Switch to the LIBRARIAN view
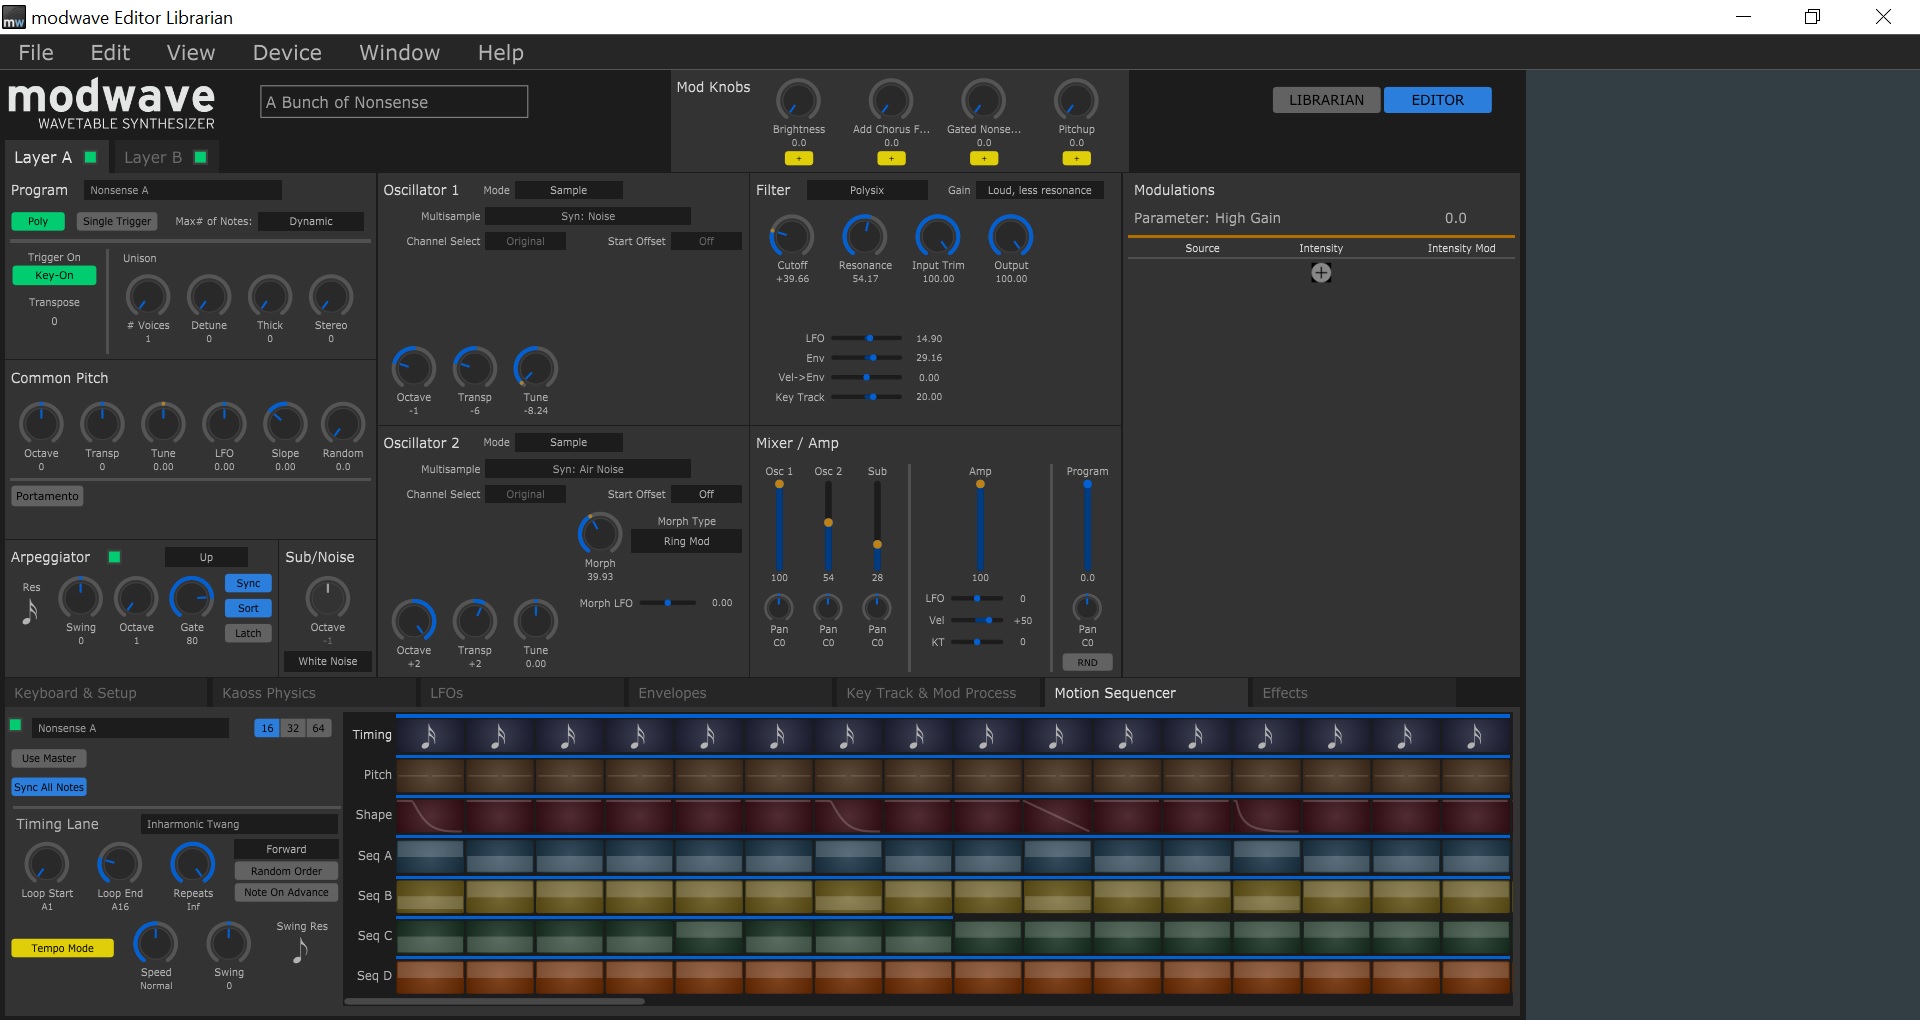The width and height of the screenshot is (1920, 1020). [1324, 100]
